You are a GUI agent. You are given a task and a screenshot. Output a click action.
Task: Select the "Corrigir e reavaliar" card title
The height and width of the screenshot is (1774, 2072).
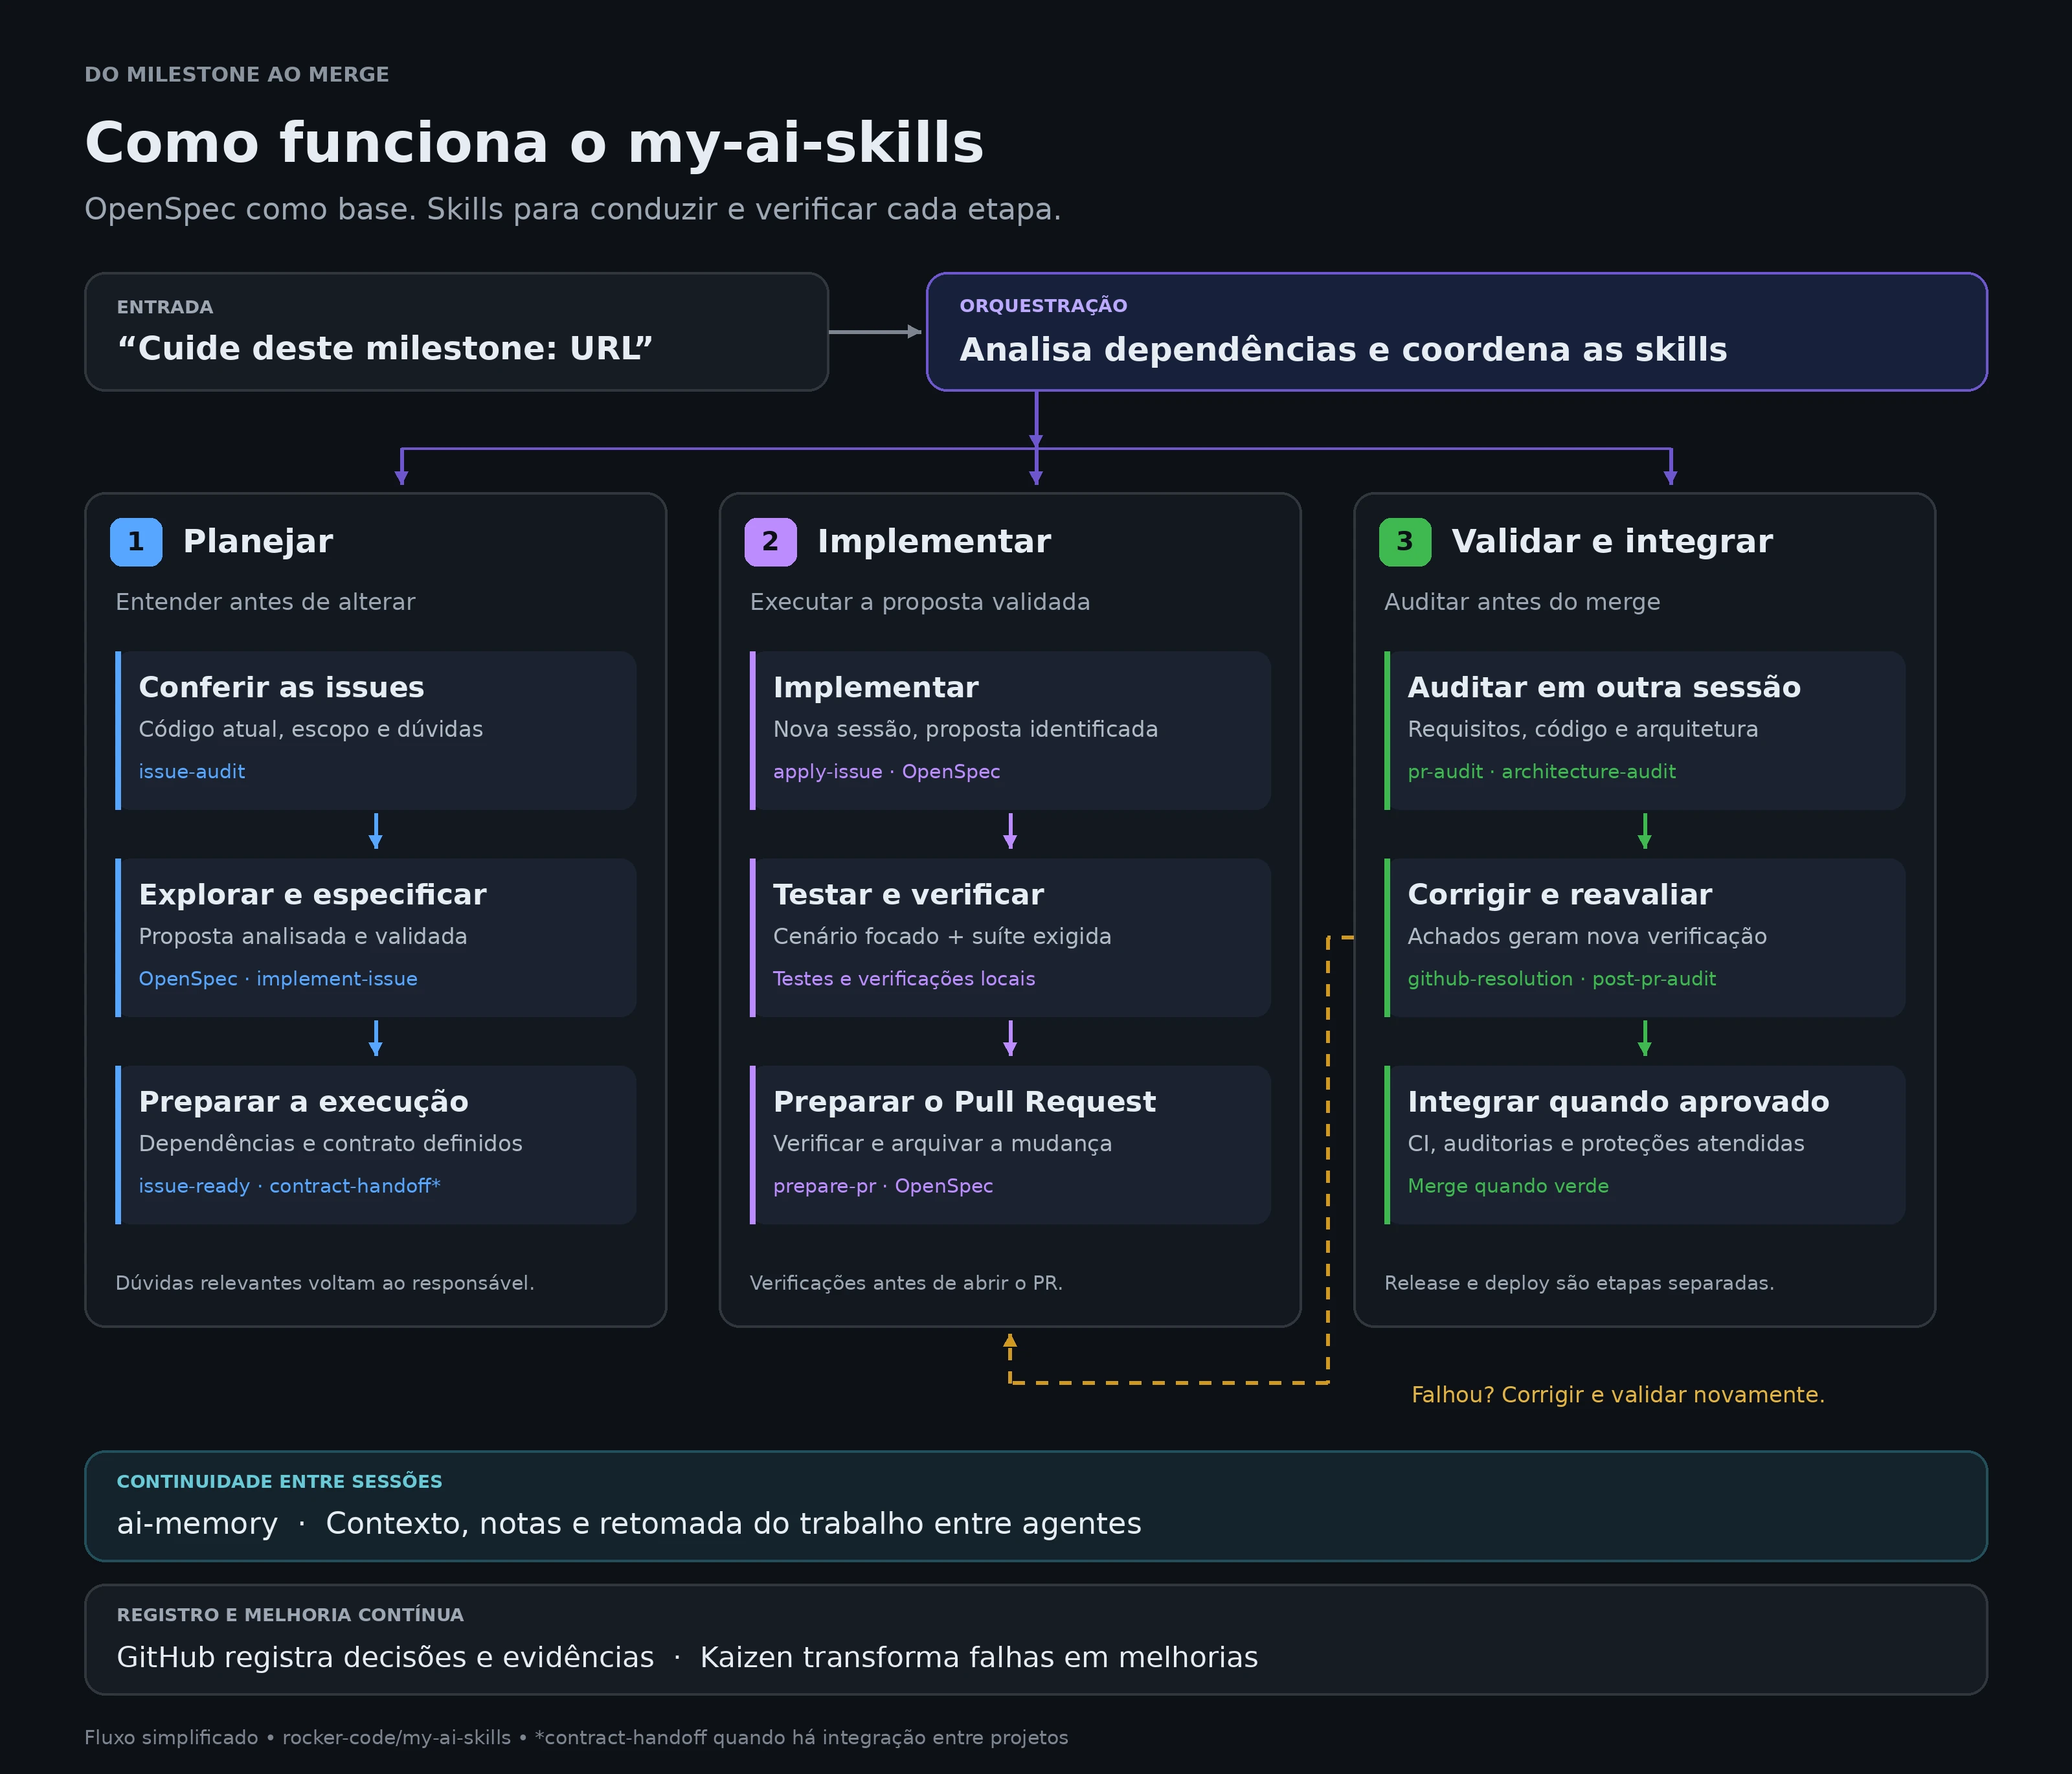point(1559,895)
